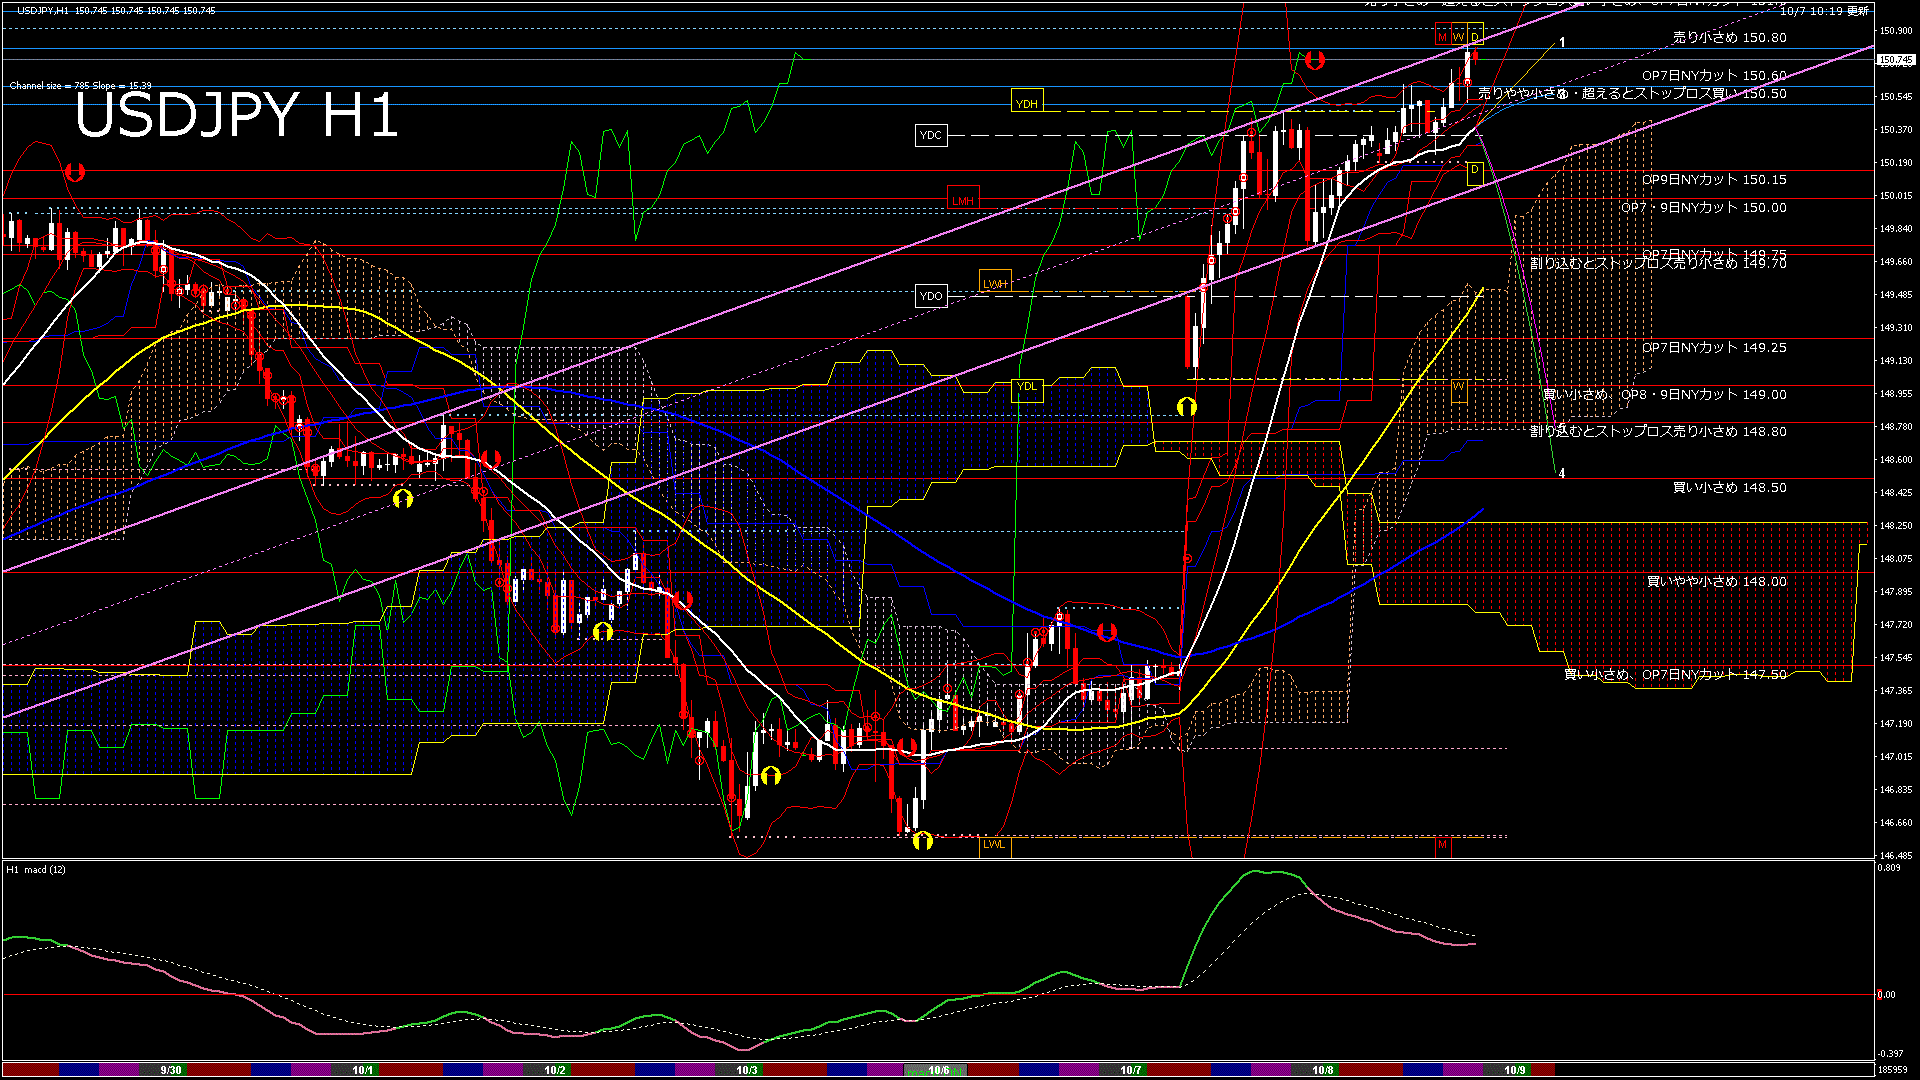Click the OP9日NYカット 150.15 option label
Screen dimensions: 1920x1080
tap(1713, 180)
